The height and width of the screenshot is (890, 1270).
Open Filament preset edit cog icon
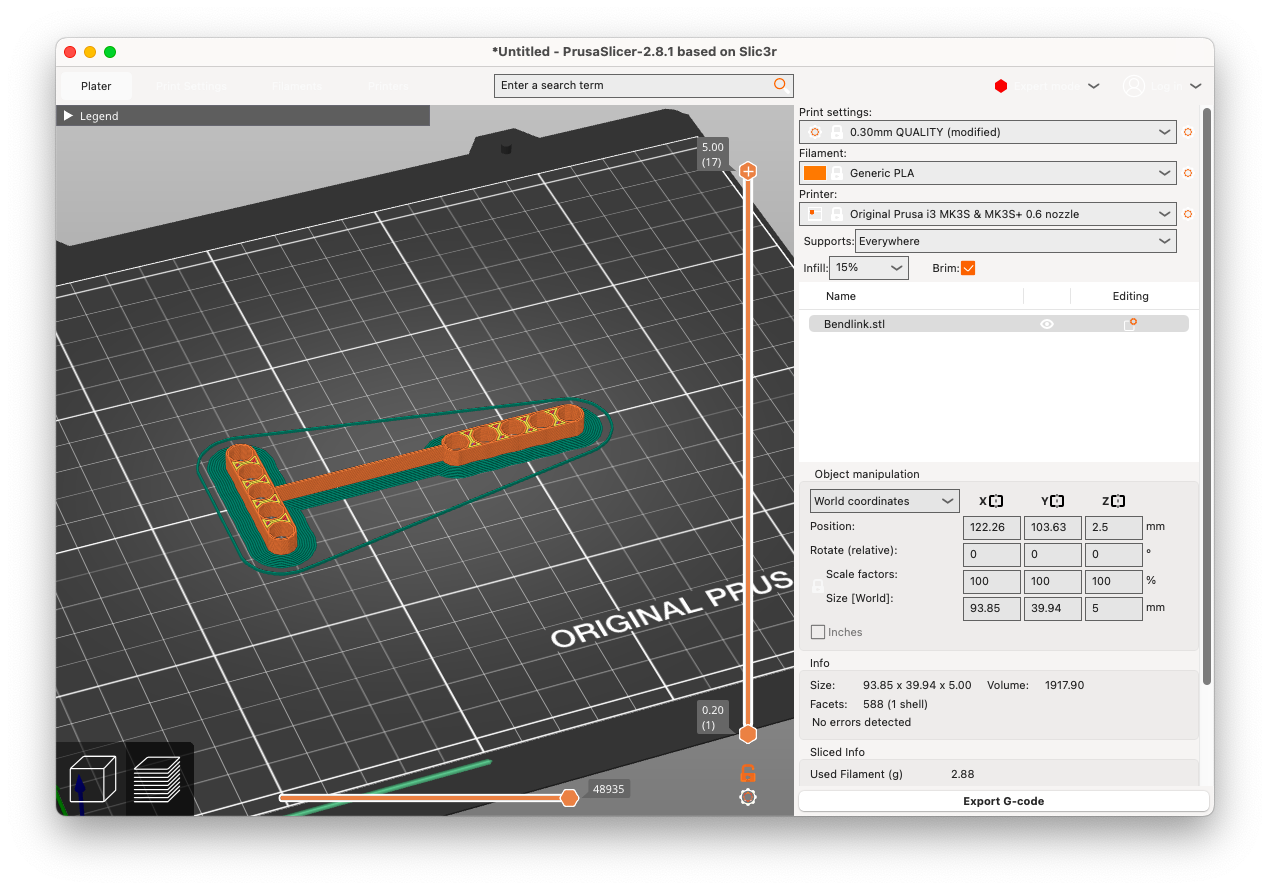[1187, 173]
